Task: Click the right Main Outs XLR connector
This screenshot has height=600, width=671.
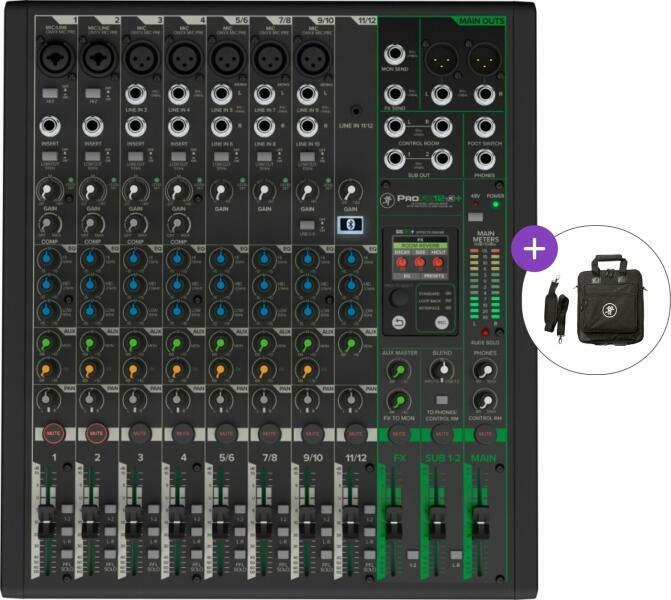Action: [484, 59]
